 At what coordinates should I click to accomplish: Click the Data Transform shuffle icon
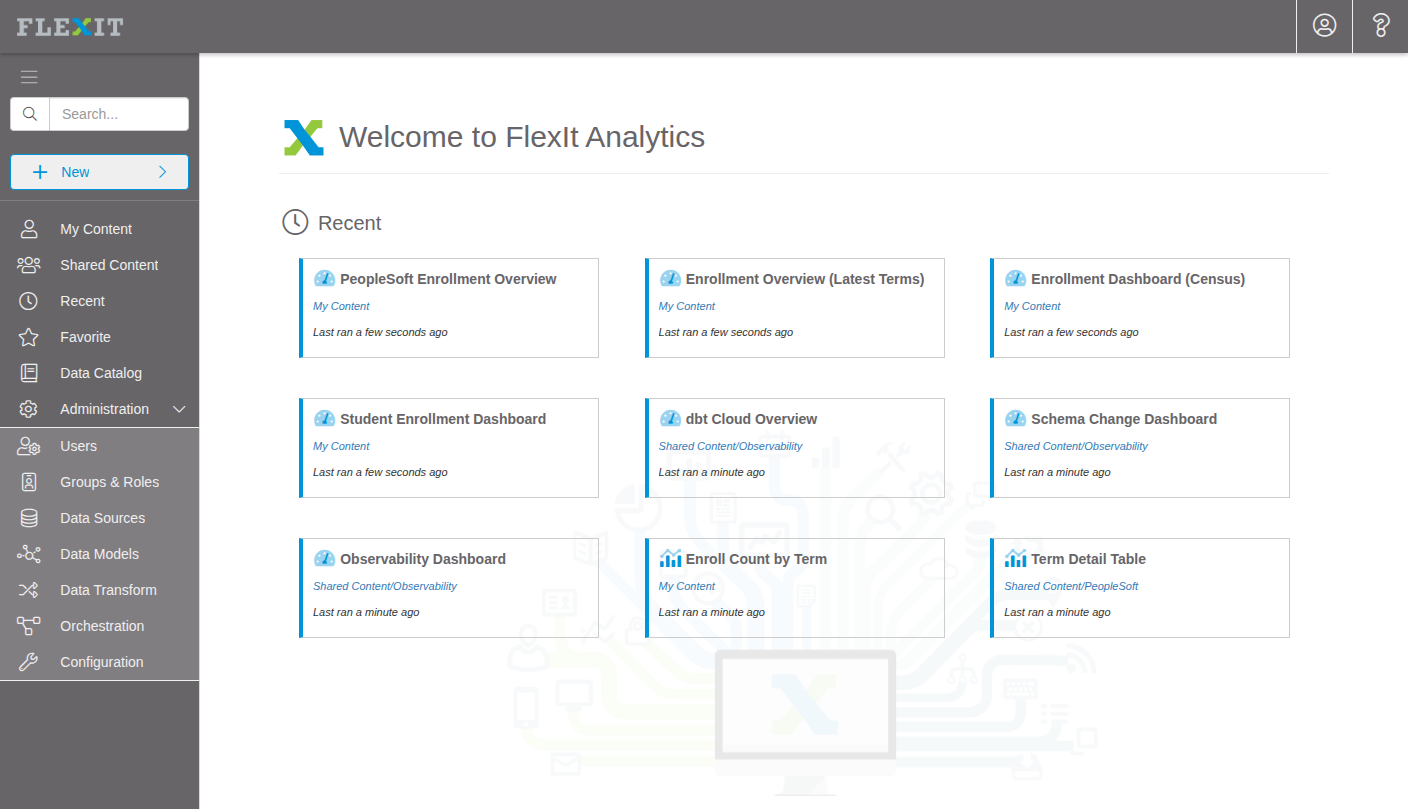tap(29, 590)
